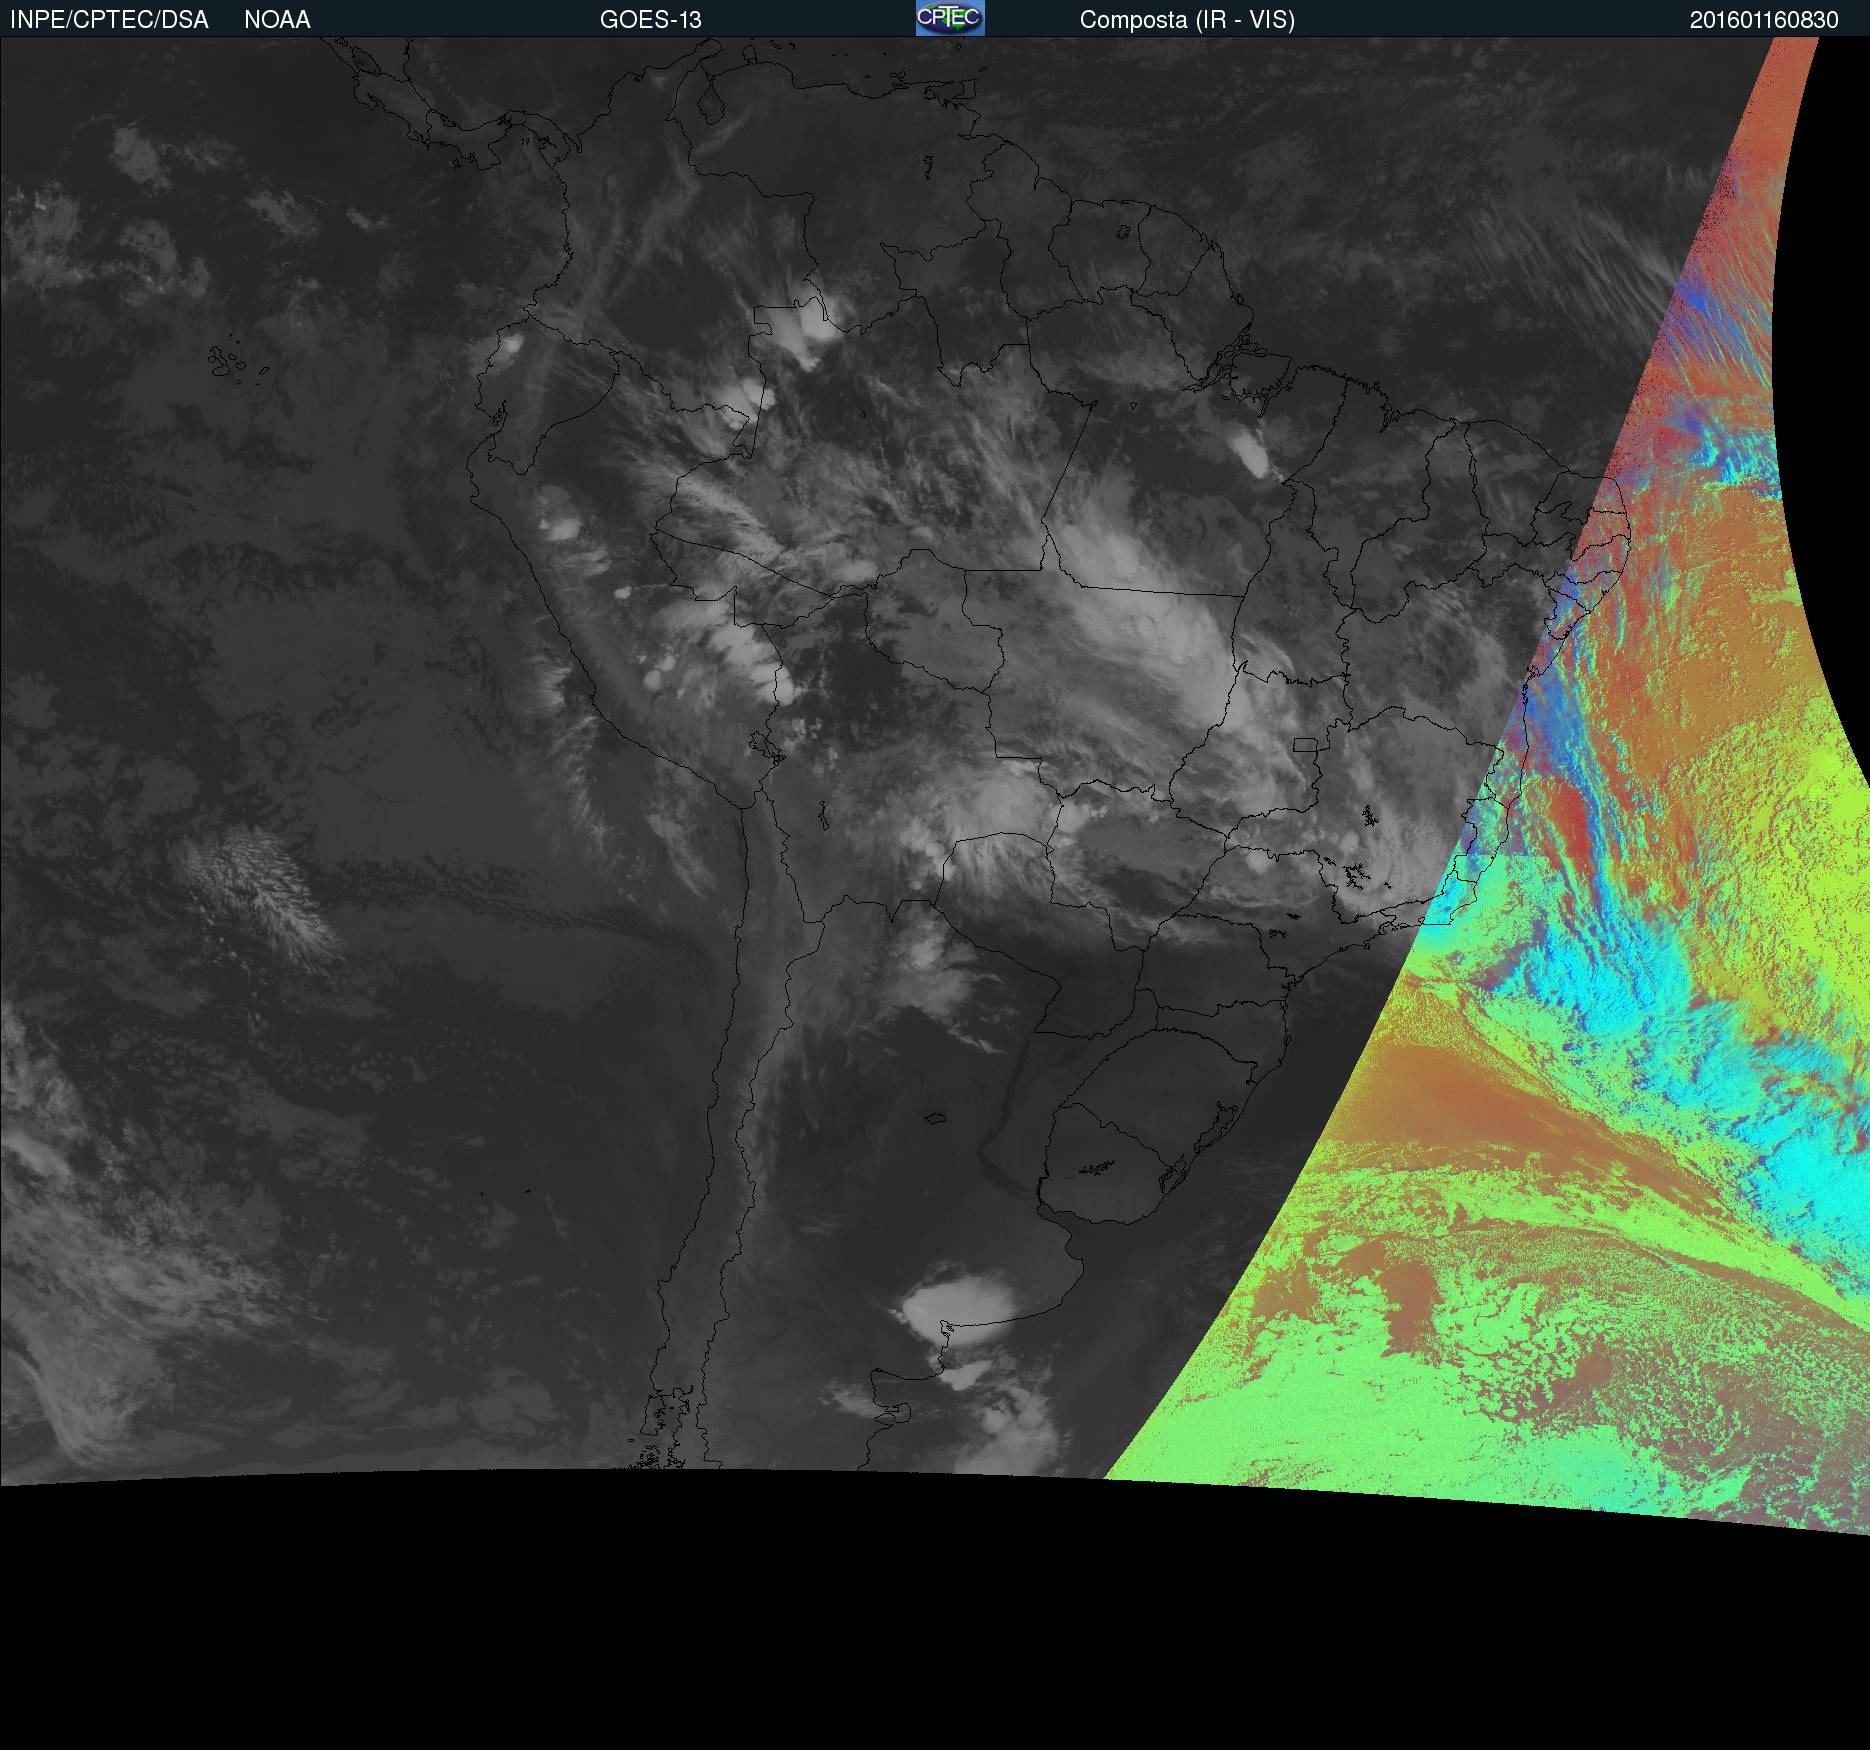Click the Galápagos Islands outline in the Pacific
1870x1750 pixels.
(x=228, y=362)
